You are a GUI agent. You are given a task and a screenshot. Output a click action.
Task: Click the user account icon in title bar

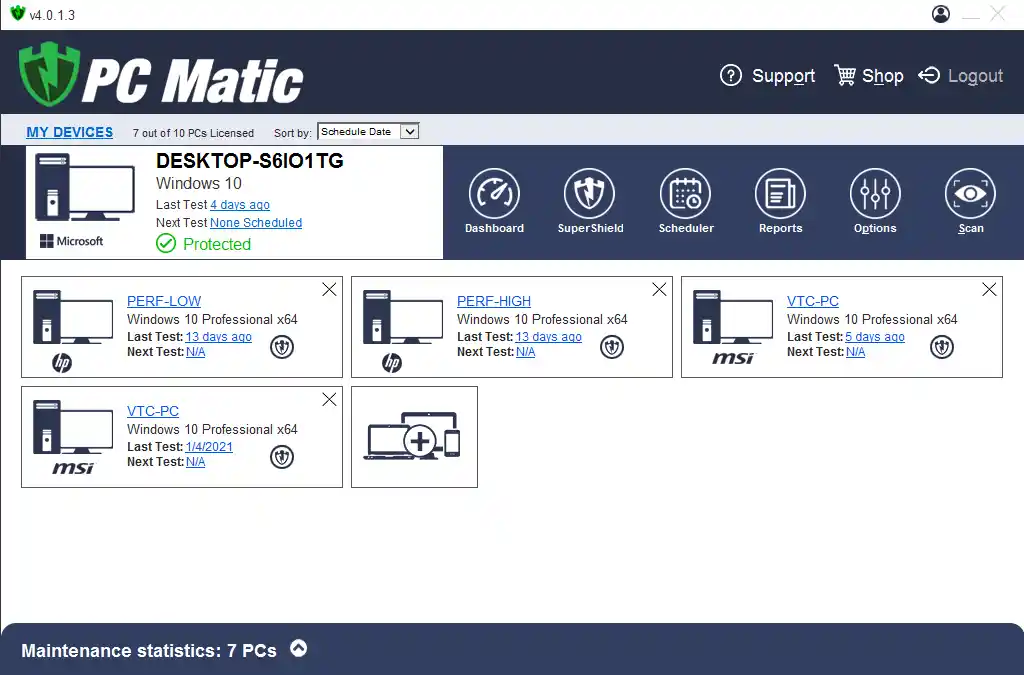click(940, 14)
